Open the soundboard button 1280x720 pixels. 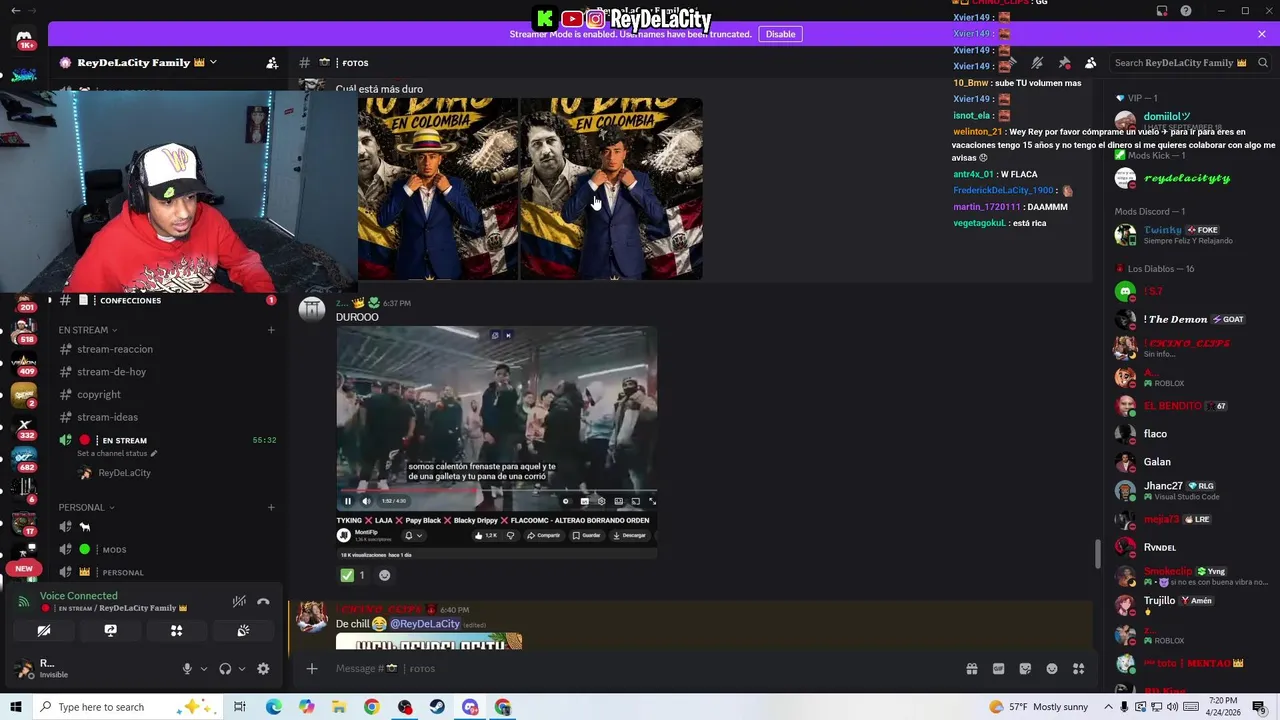[243, 631]
